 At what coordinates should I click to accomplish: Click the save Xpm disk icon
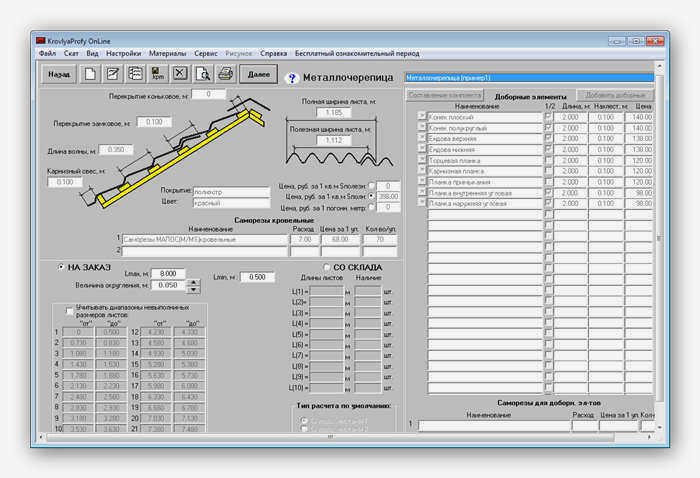(x=158, y=74)
